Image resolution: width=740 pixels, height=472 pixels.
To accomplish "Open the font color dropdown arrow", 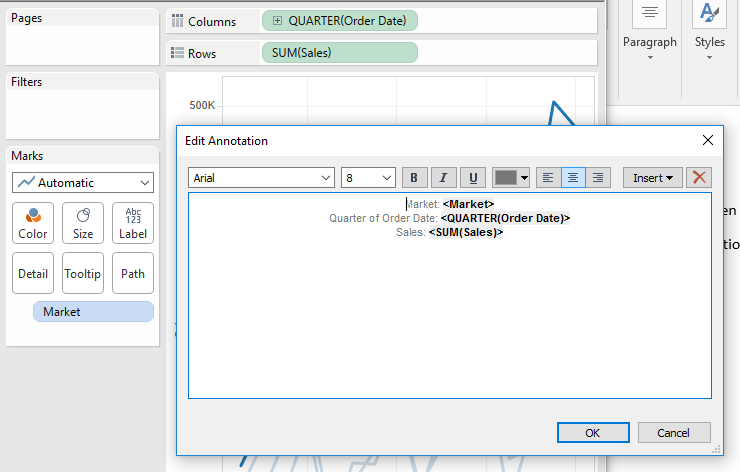I will pyautogui.click(x=524, y=178).
